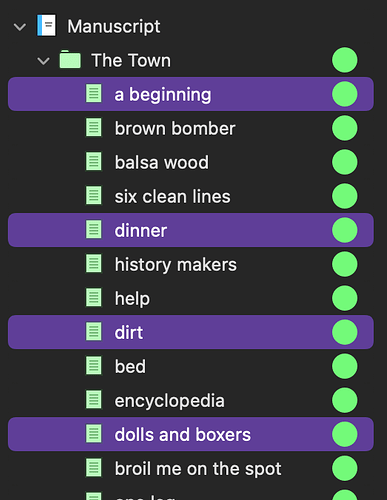Screen dimensions: 387x500
Task: Click green label dot beside dolls and boxers
Action: 345,434
